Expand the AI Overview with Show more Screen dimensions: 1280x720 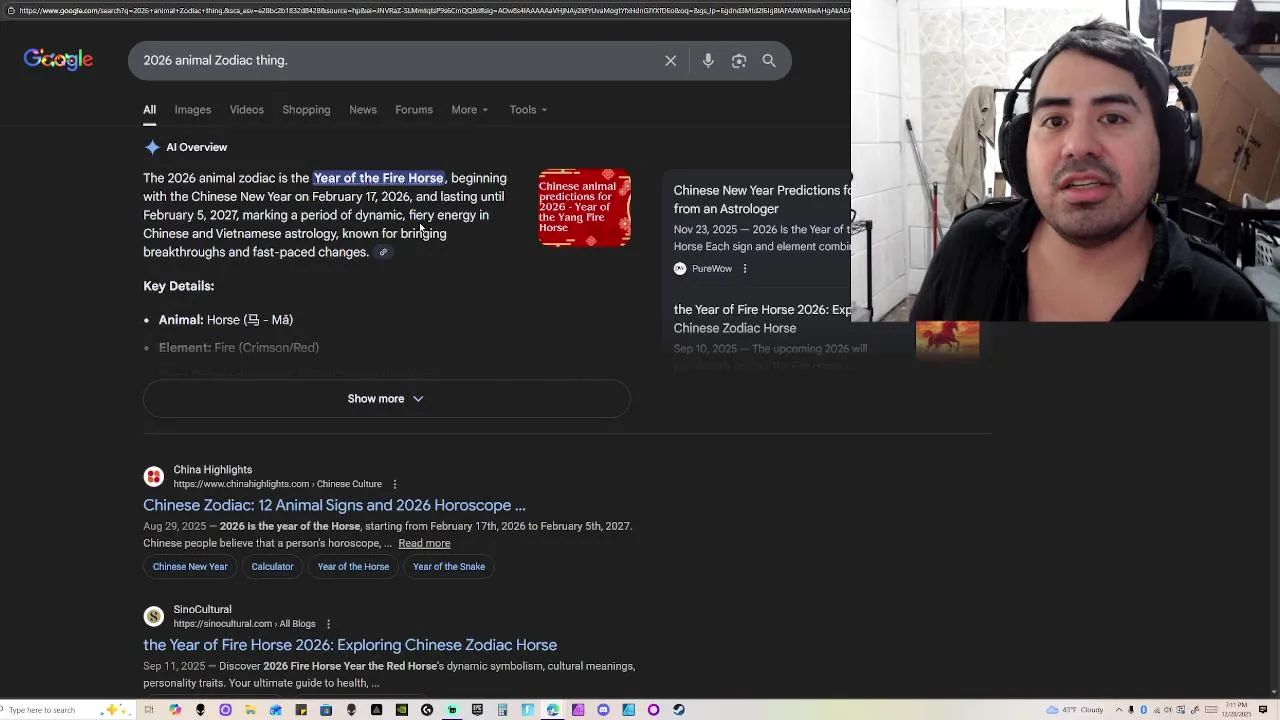pos(386,399)
